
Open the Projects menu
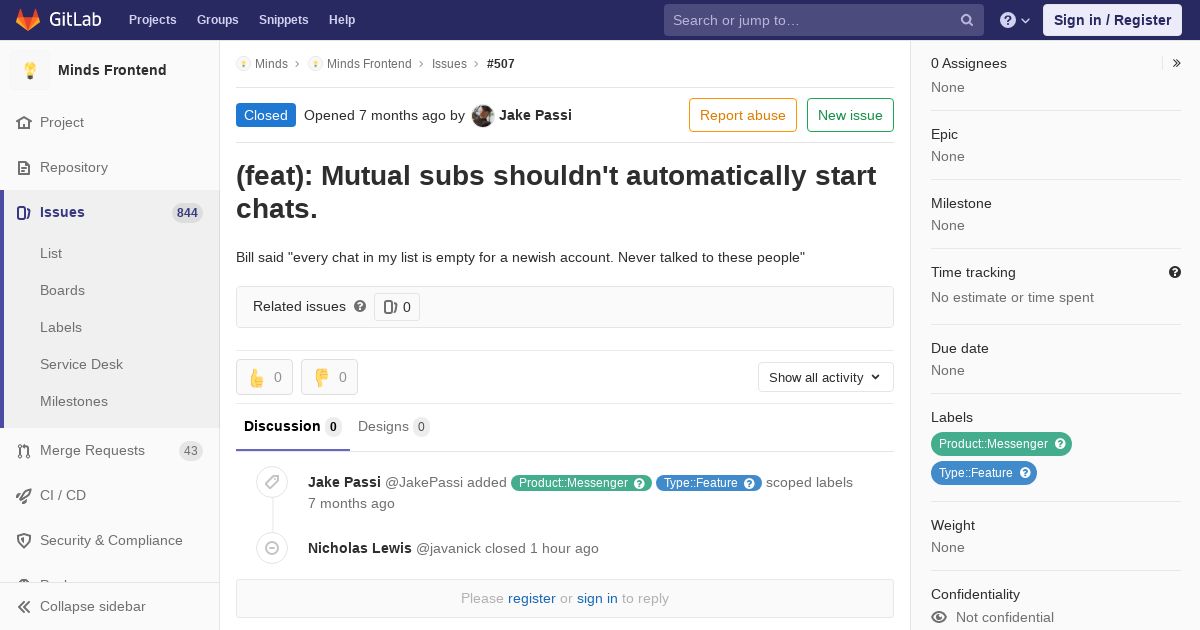152,20
